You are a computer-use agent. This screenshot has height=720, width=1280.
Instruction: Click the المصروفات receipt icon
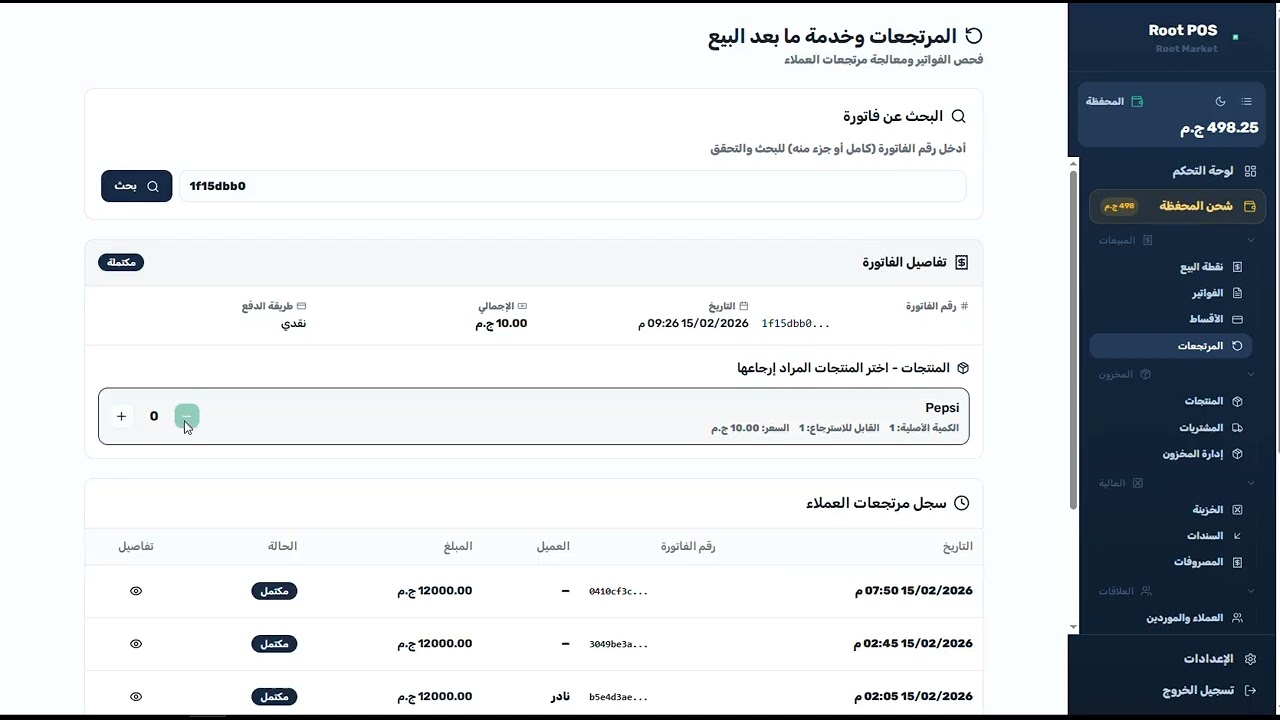(1237, 562)
